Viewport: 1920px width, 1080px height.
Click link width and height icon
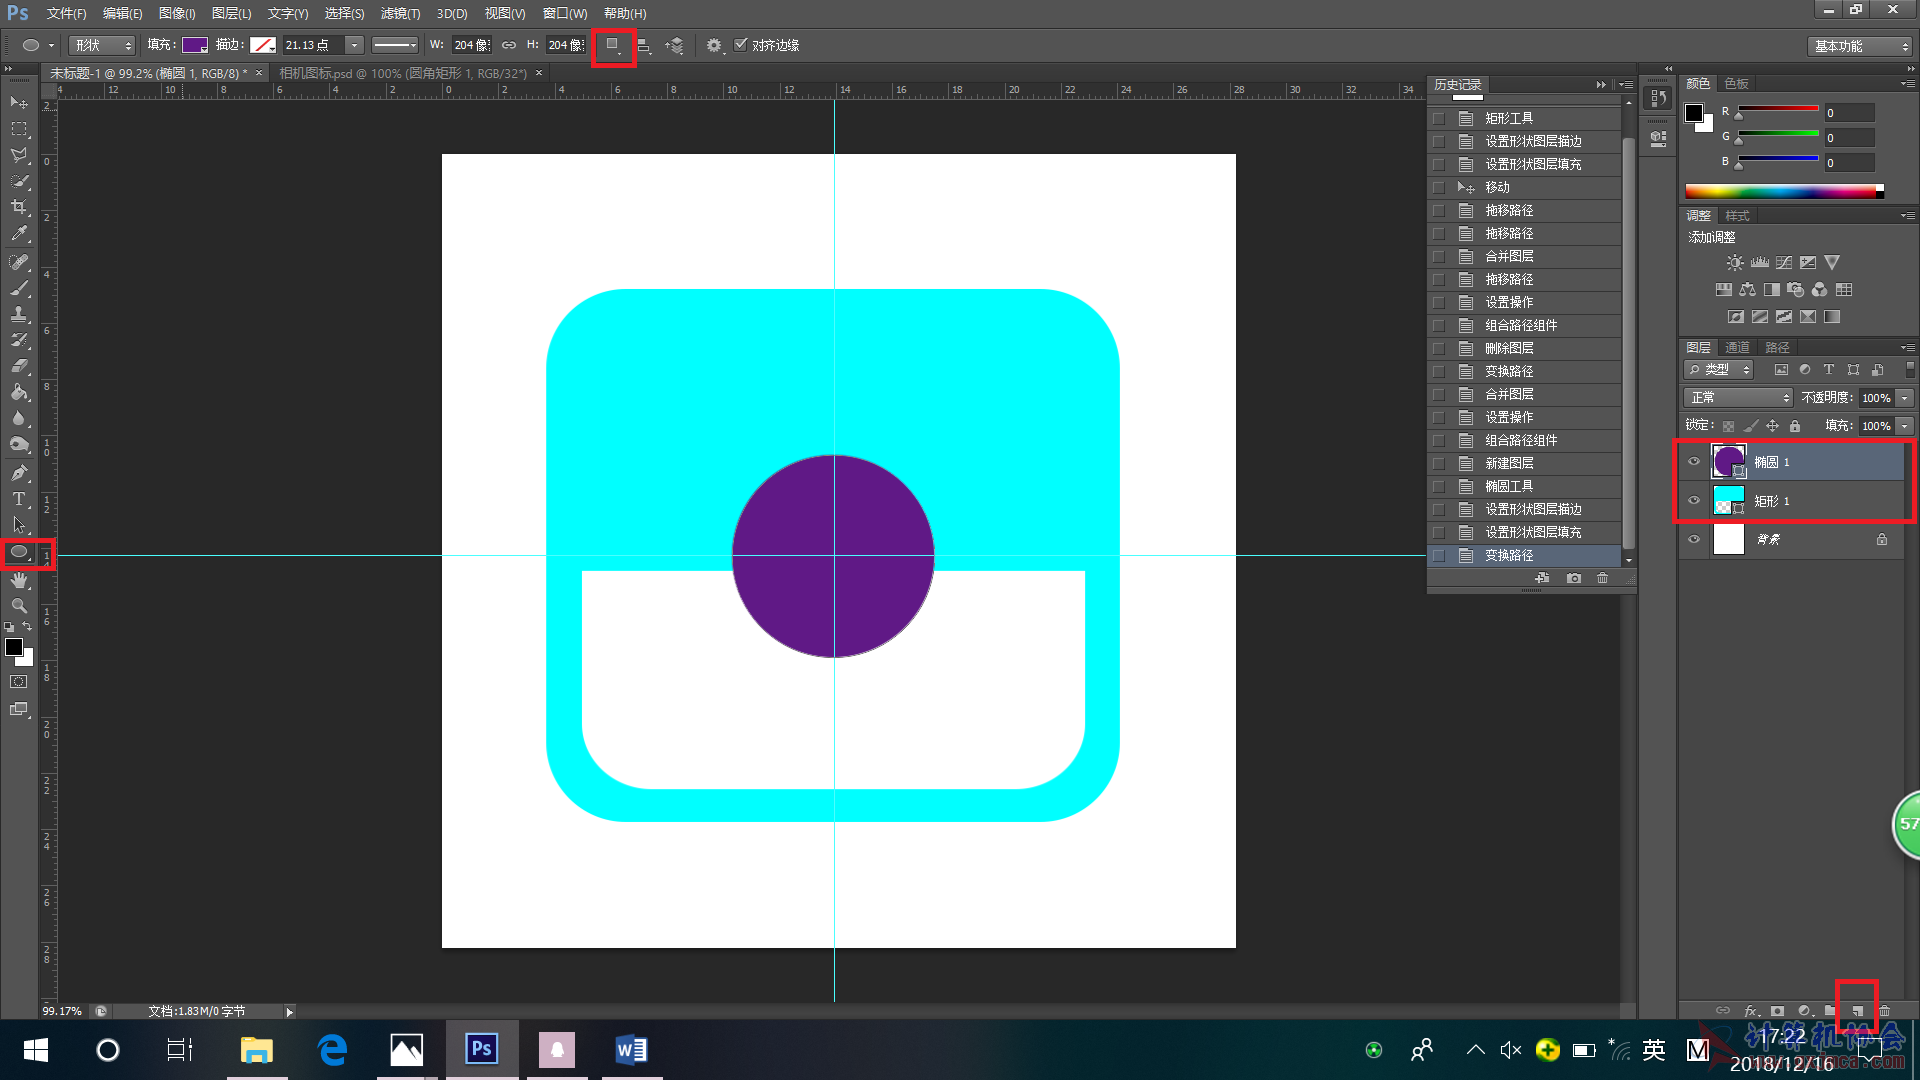[x=508, y=45]
